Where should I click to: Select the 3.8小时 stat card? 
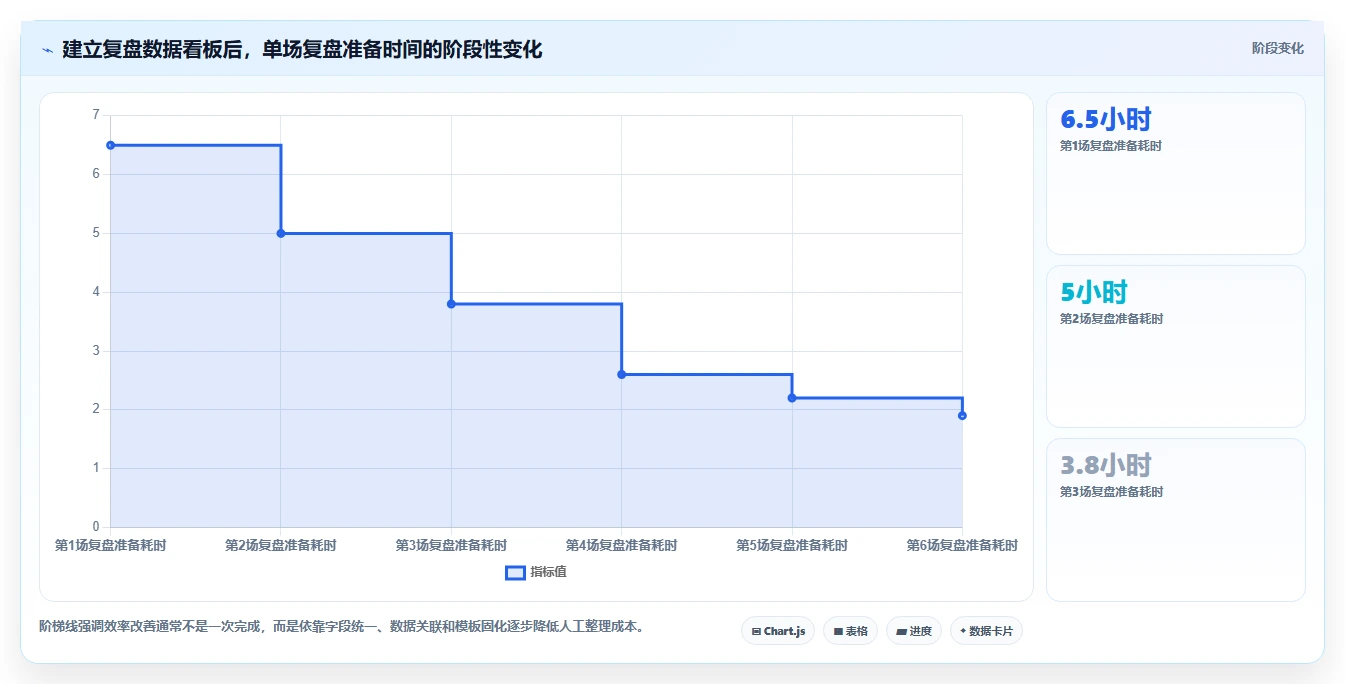pos(1176,520)
